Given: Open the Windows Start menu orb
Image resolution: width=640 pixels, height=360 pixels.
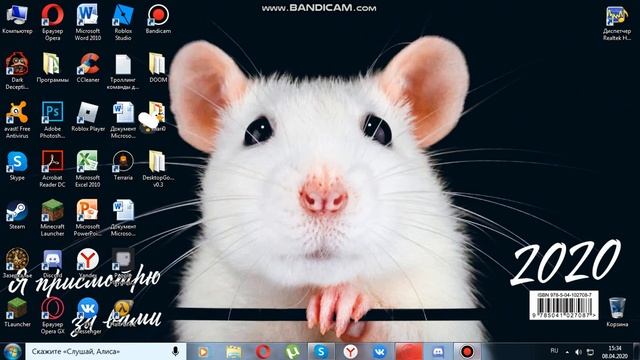Looking at the screenshot, I should tap(12, 351).
